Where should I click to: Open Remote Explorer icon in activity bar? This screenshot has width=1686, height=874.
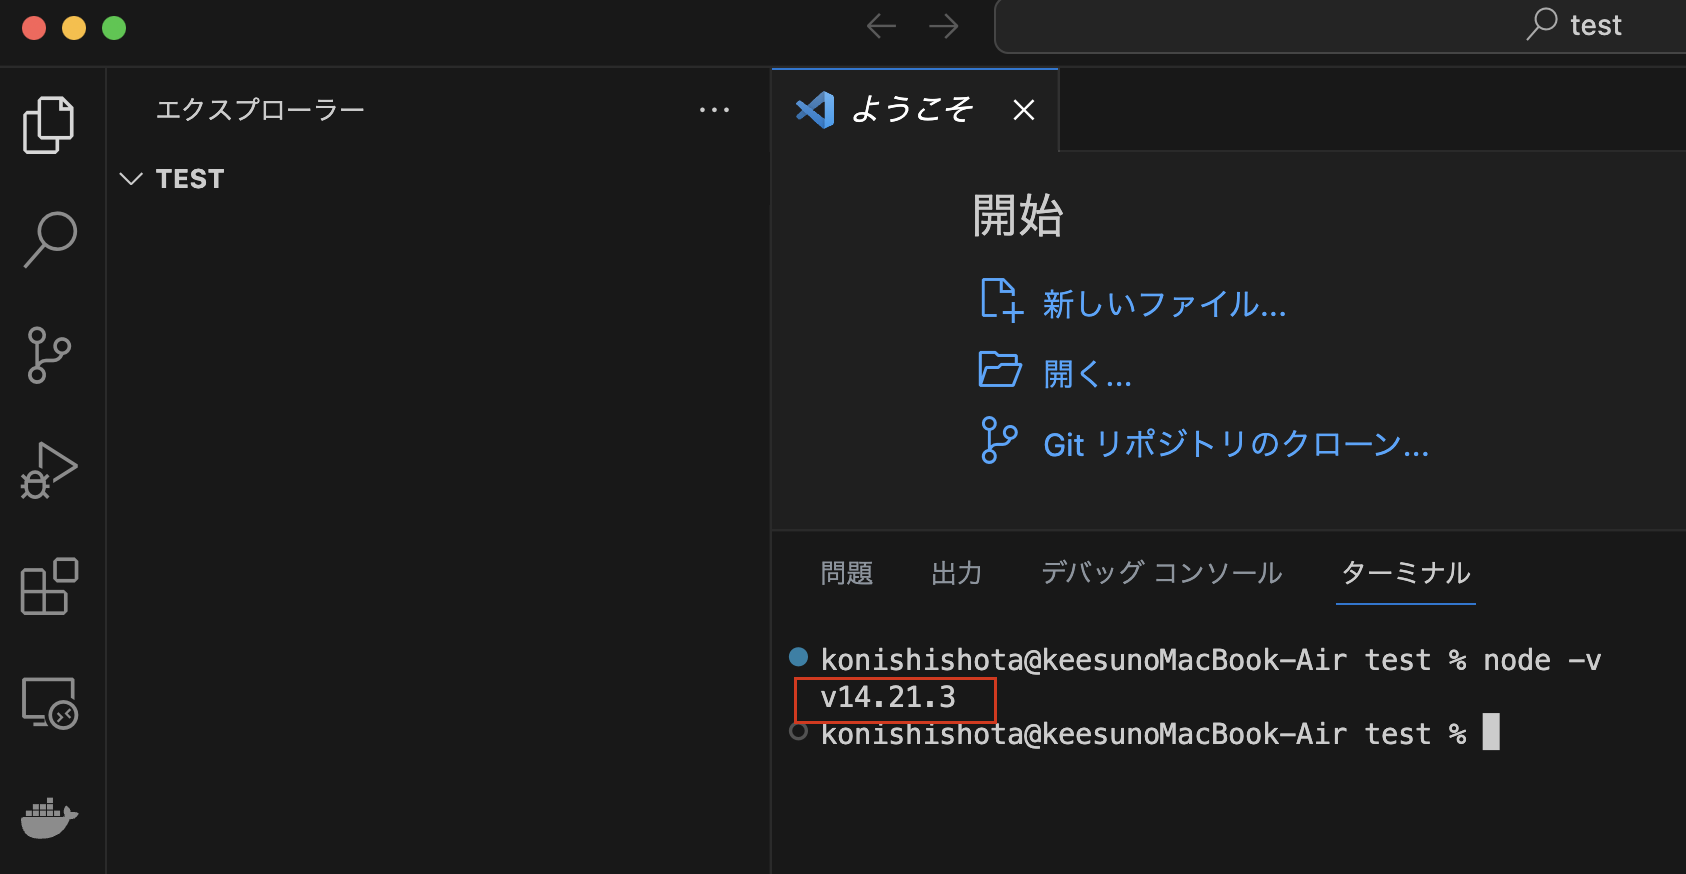[x=49, y=703]
